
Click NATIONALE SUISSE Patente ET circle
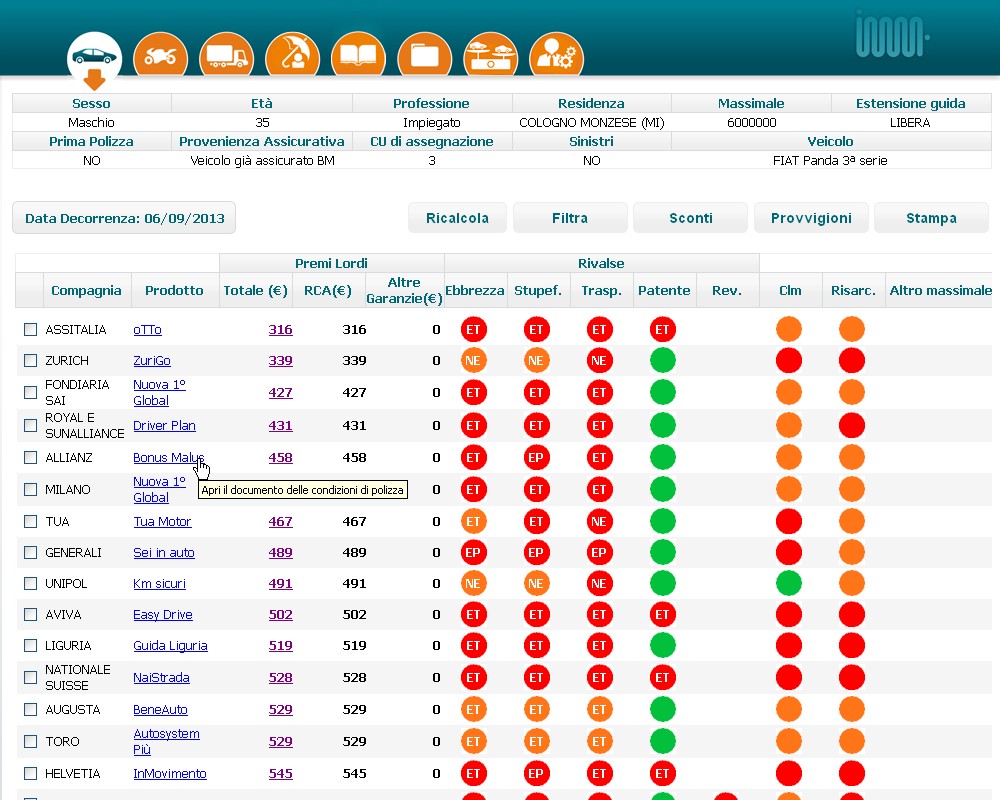click(x=663, y=678)
